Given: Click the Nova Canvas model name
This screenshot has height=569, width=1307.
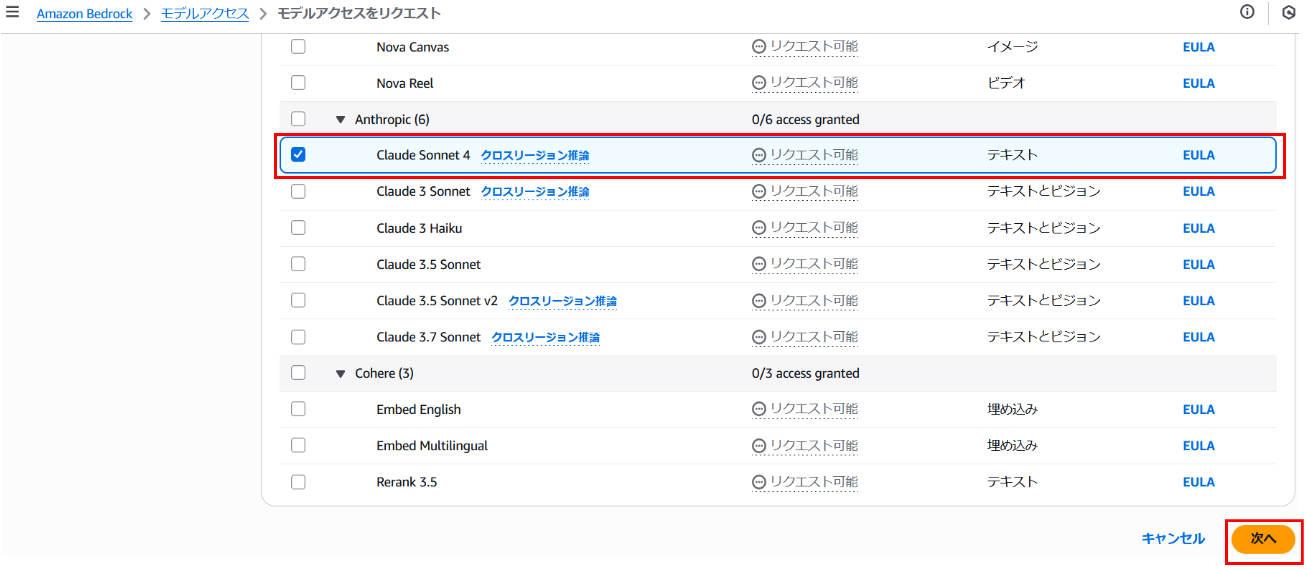Looking at the screenshot, I should 413,47.
